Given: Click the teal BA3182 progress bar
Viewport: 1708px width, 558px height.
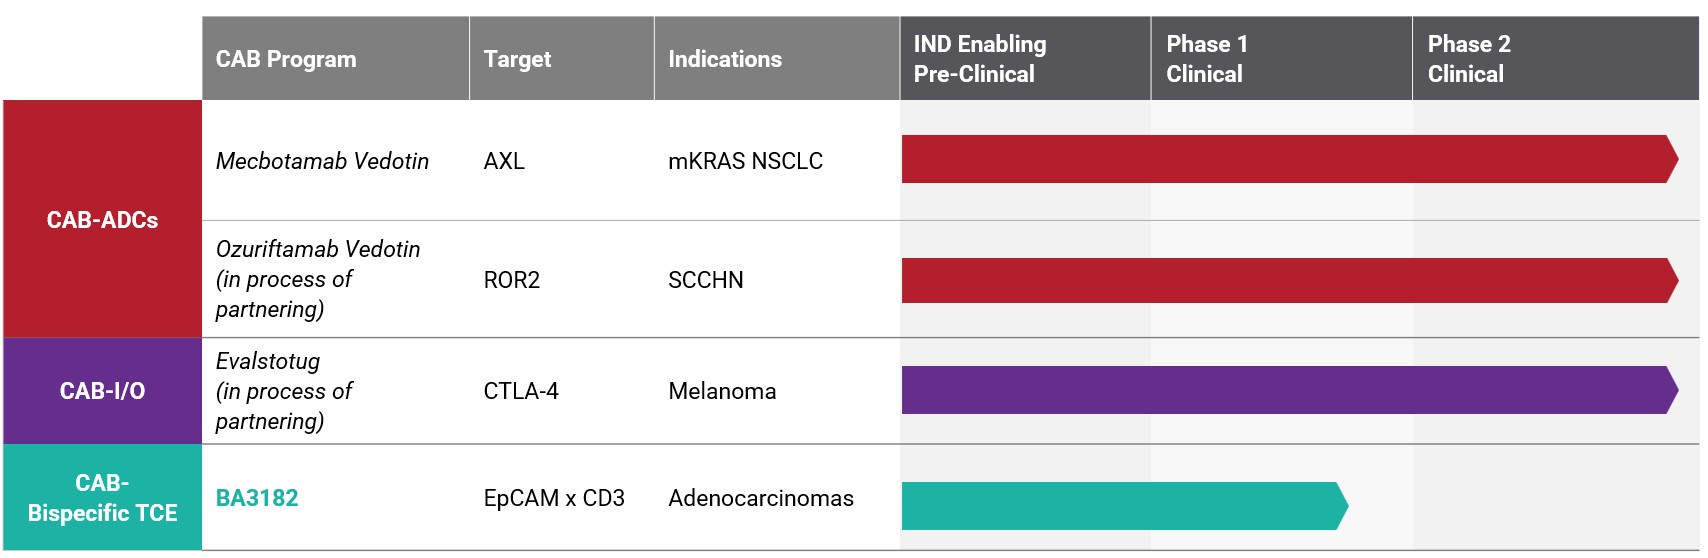Looking at the screenshot, I should tap(1123, 506).
